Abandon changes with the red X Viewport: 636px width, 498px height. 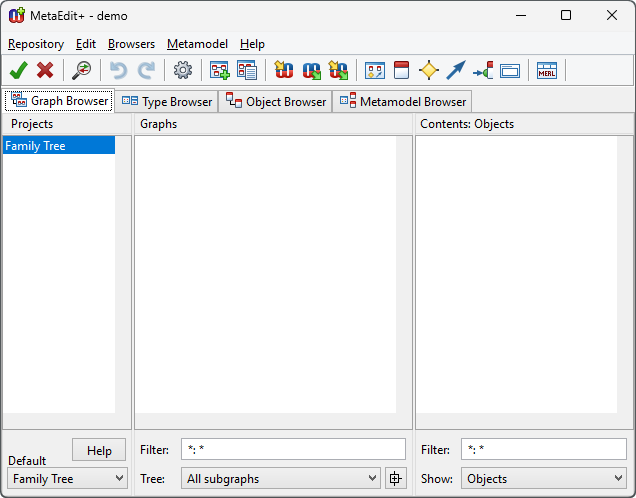coord(45,71)
